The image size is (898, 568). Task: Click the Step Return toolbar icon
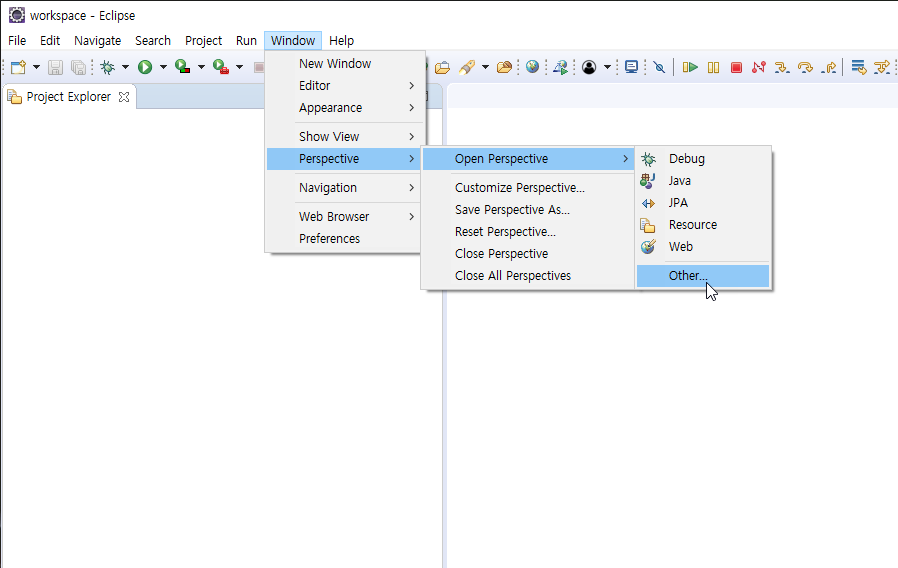(x=829, y=67)
